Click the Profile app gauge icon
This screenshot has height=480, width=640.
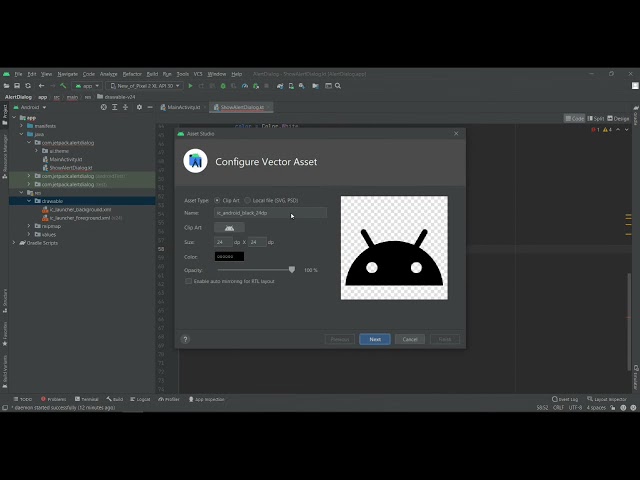244,86
